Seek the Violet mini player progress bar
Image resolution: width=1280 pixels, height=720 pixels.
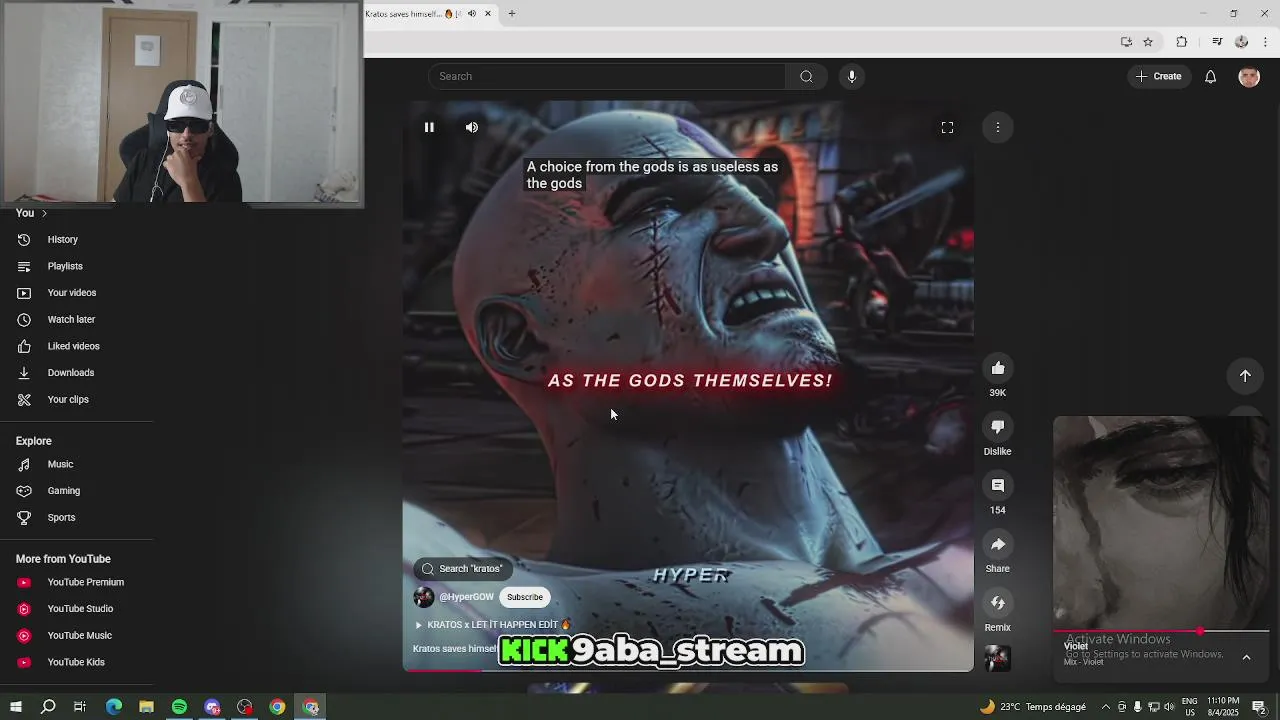pyautogui.click(x=1161, y=632)
